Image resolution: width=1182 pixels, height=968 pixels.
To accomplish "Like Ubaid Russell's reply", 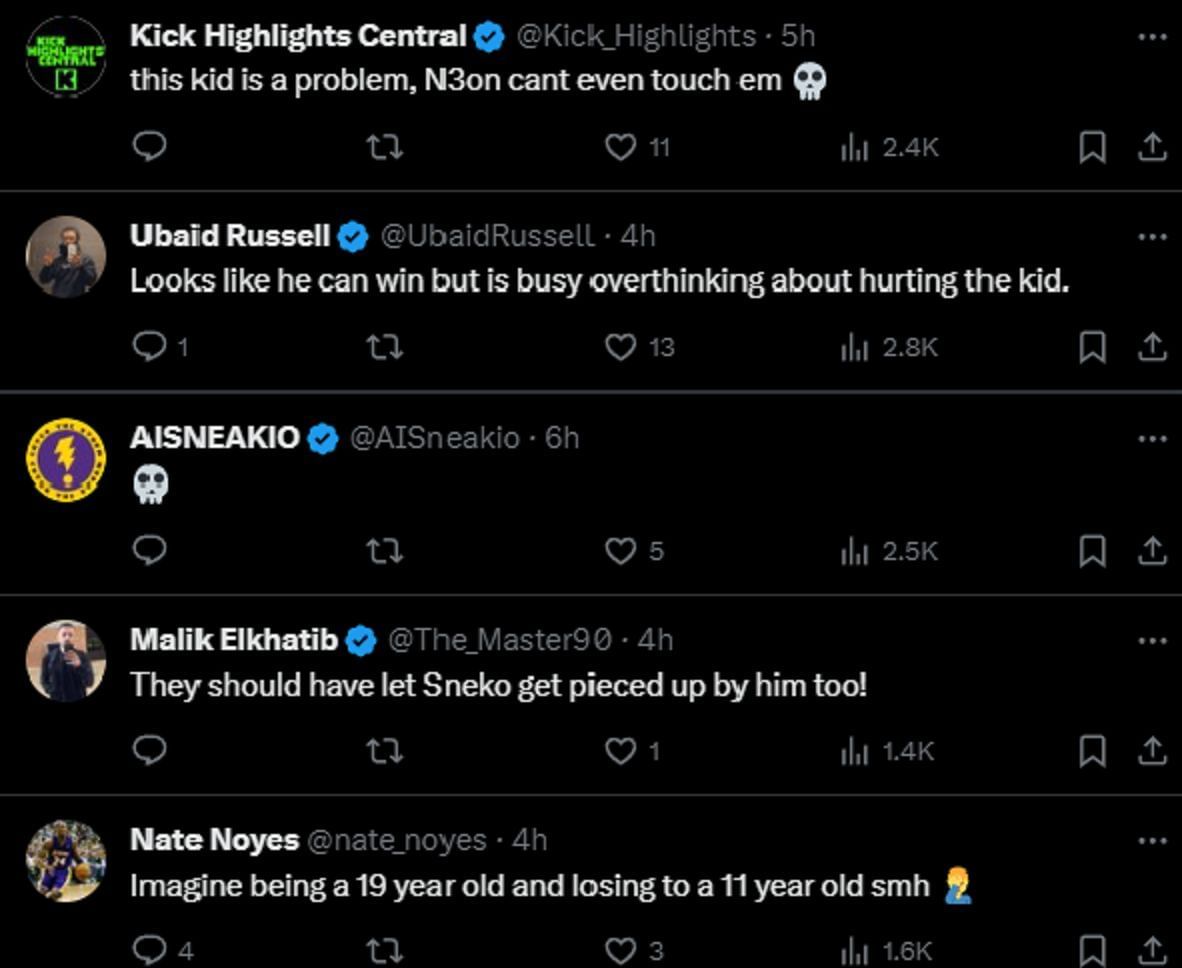I will 621,348.
